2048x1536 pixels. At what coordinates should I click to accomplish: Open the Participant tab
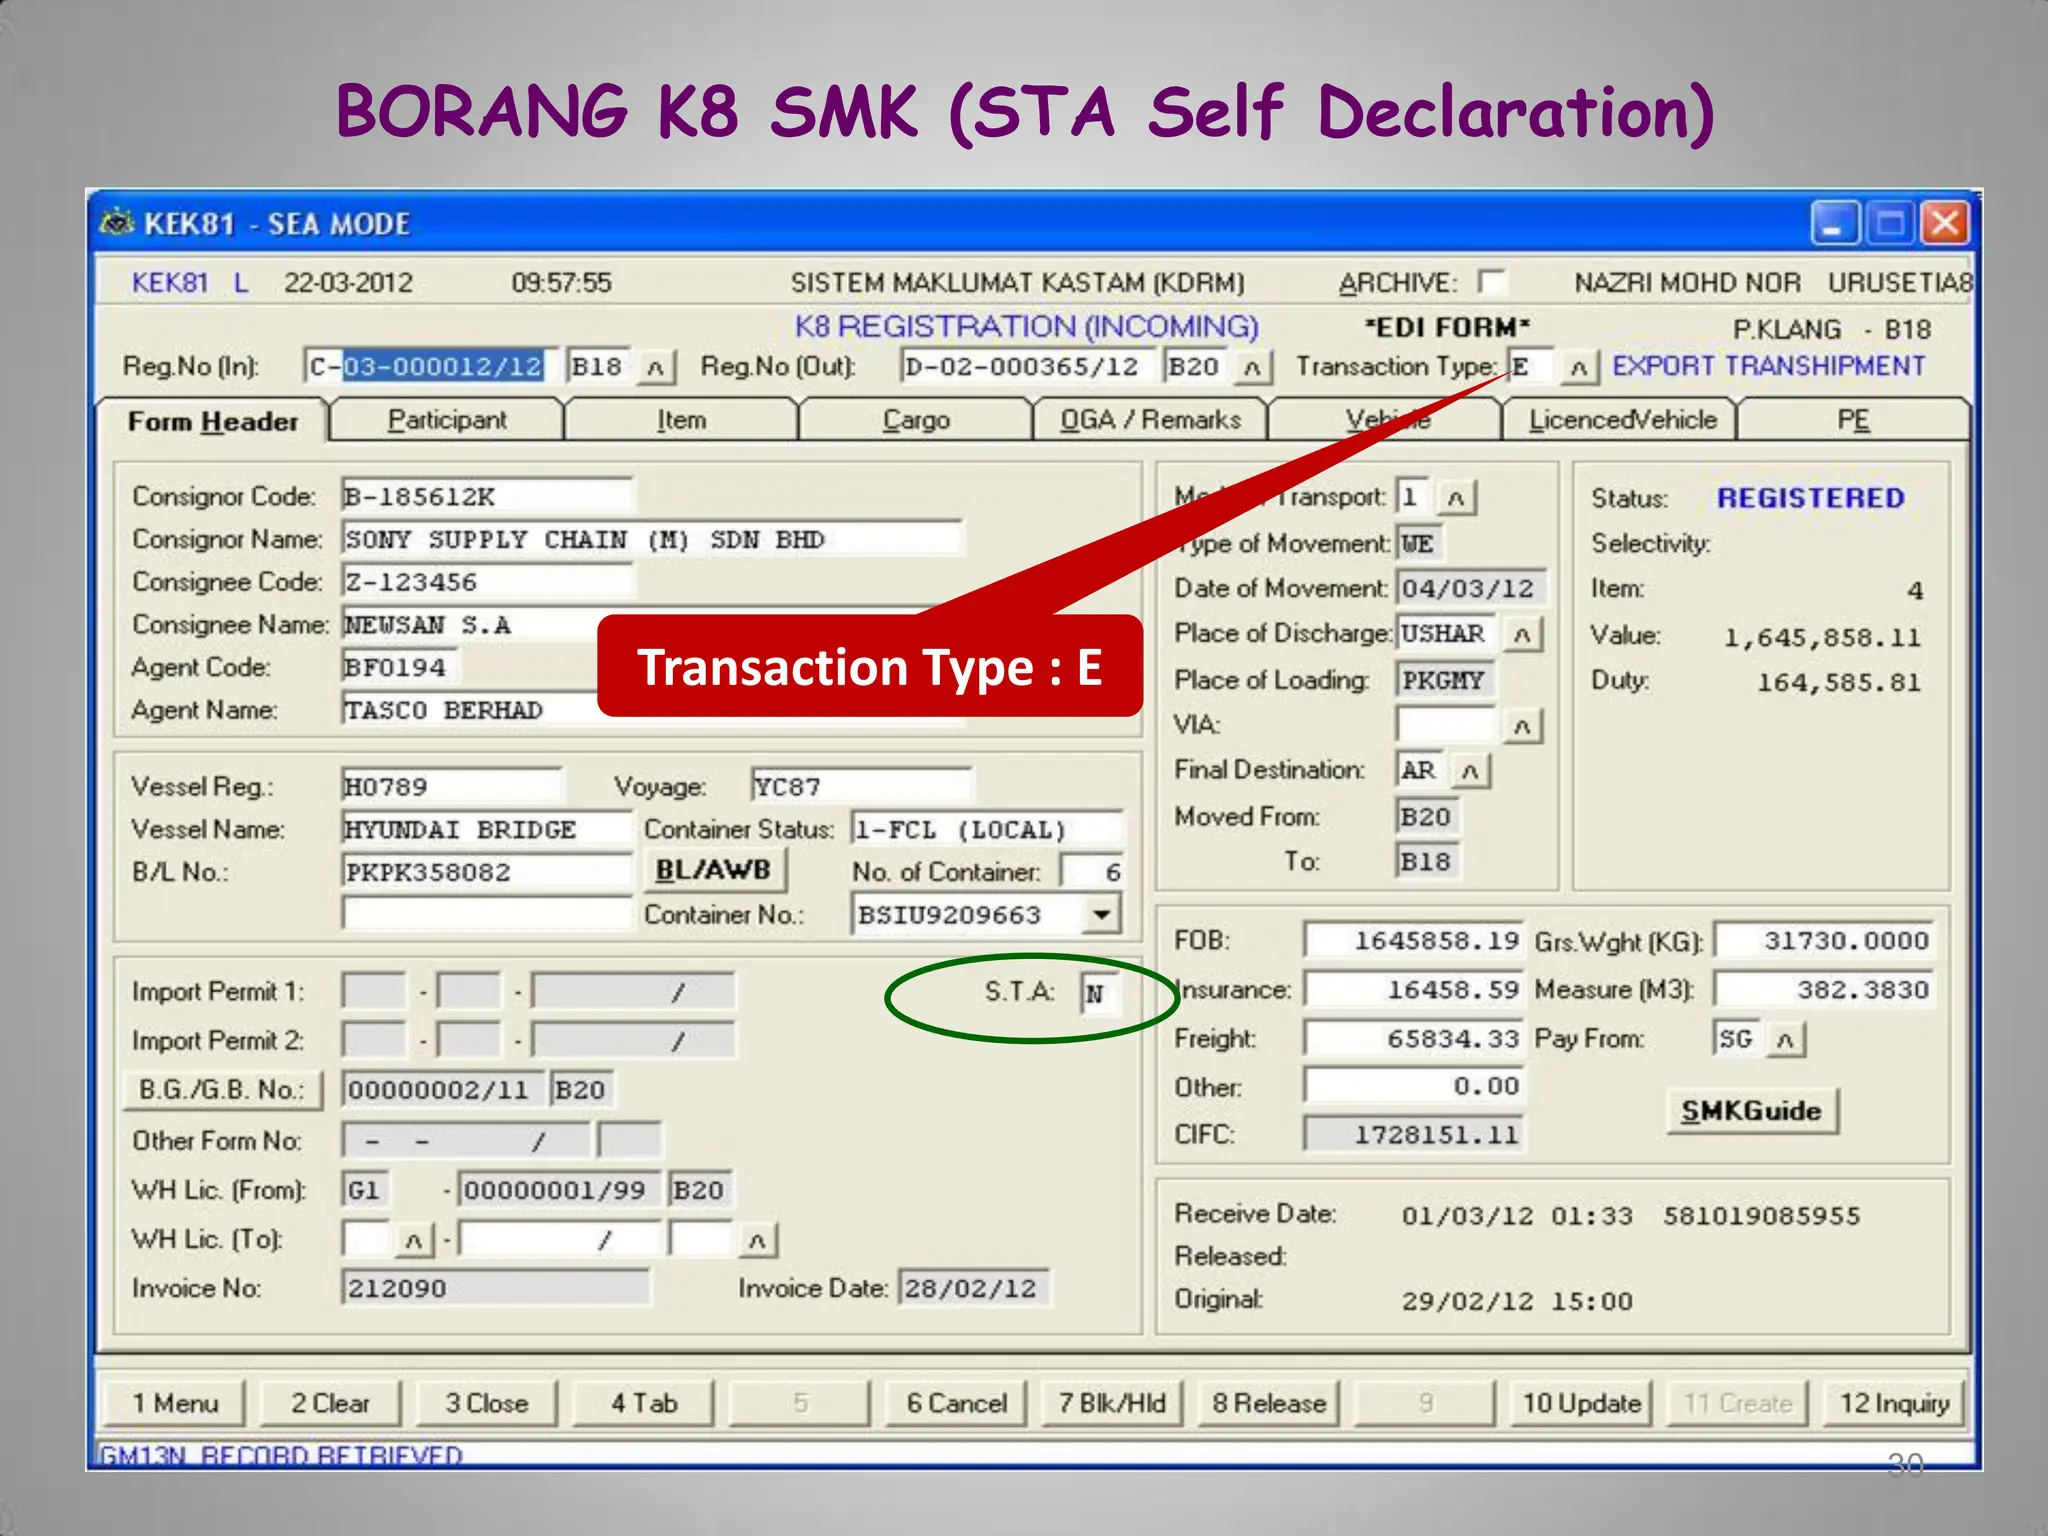[x=447, y=420]
